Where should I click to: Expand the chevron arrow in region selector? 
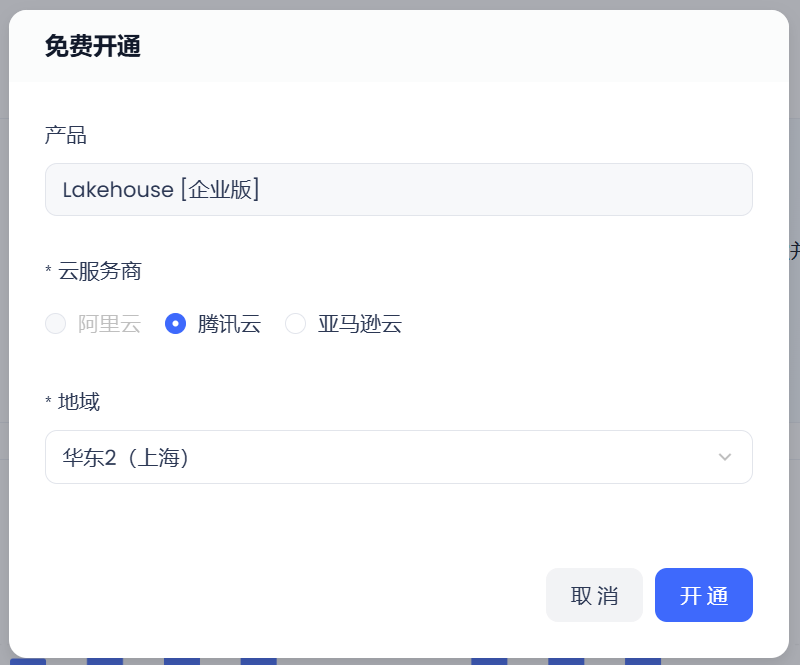coord(725,457)
